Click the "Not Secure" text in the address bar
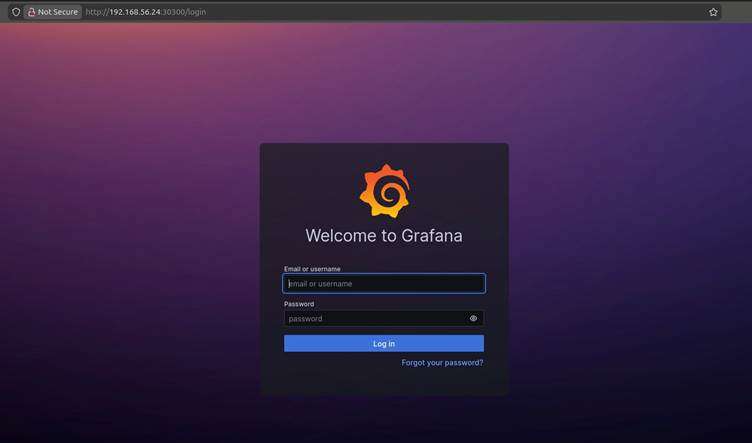This screenshot has width=752, height=443. pos(58,12)
